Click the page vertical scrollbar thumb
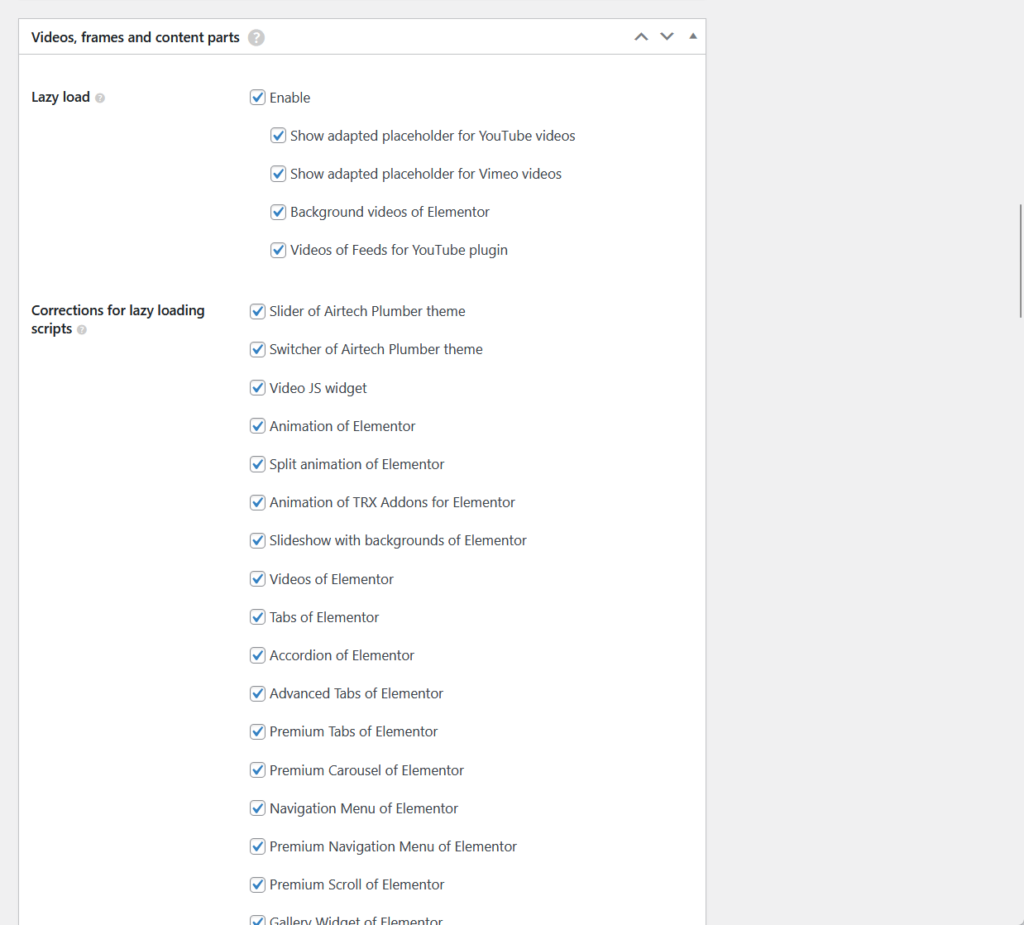Screen dimensions: 1024x925 click(1021, 261)
